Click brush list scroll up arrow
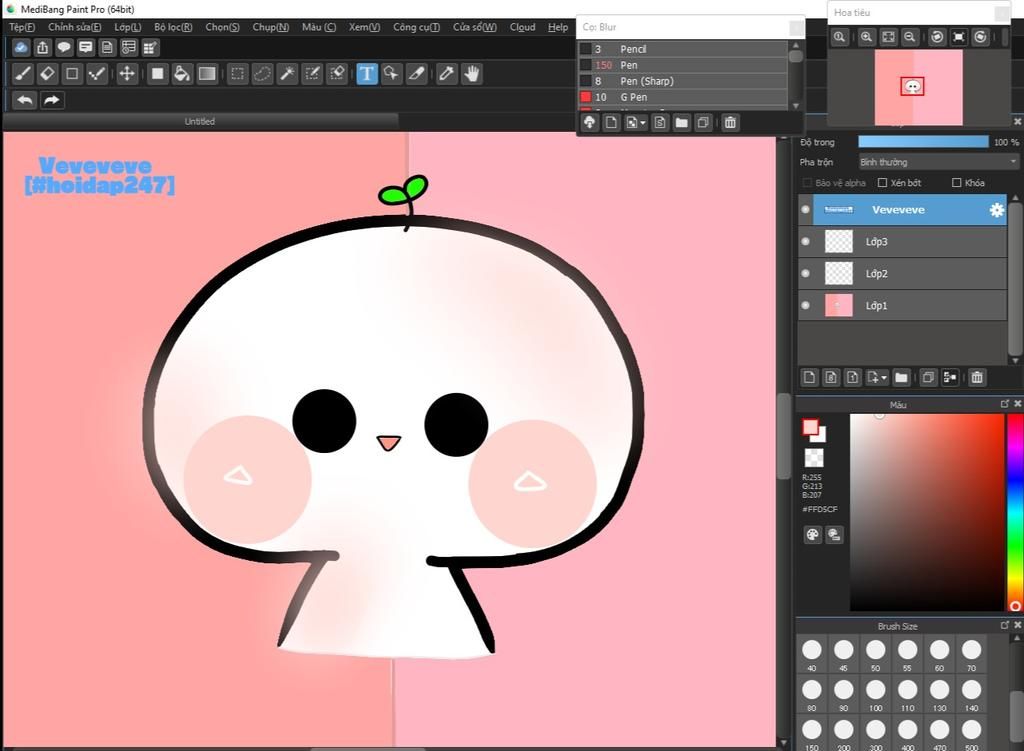 tap(795, 45)
